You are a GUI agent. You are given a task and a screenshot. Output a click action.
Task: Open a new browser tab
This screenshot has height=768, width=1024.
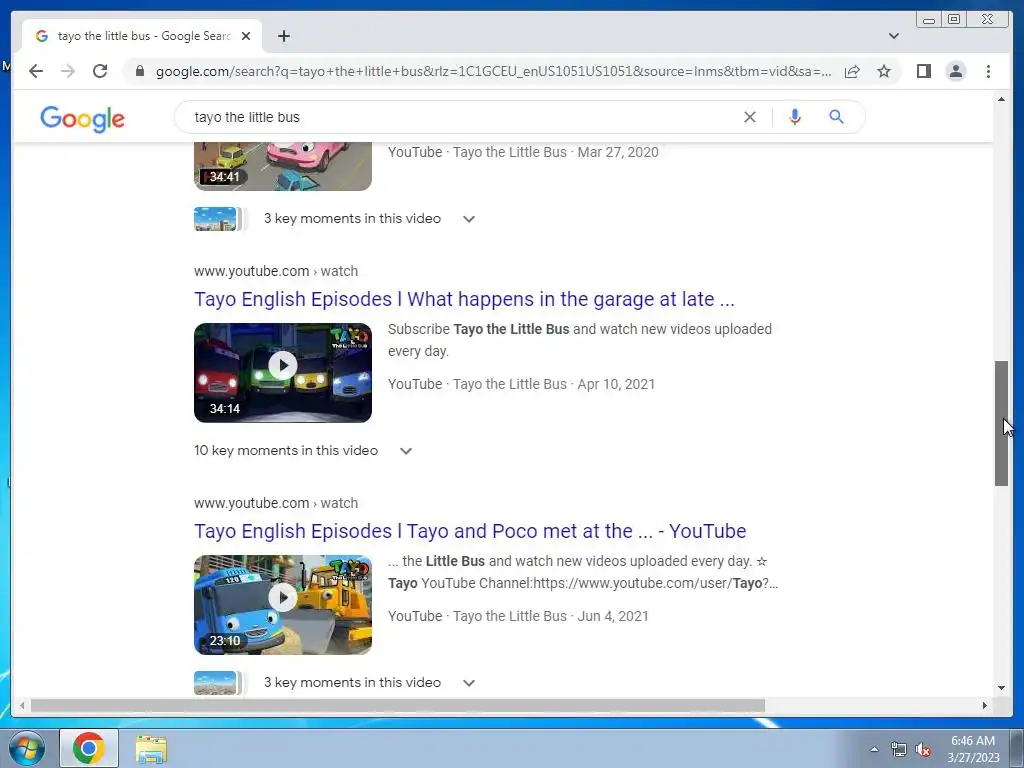(283, 36)
